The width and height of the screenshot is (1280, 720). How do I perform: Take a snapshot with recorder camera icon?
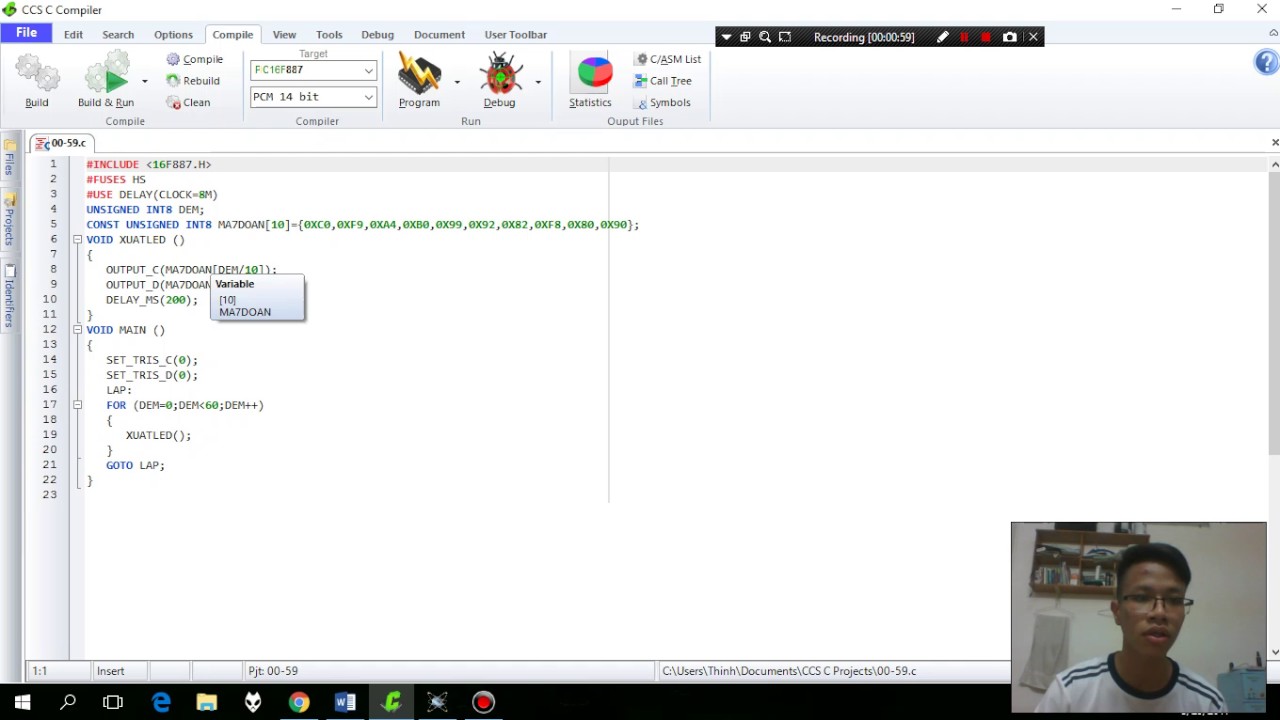click(1010, 37)
